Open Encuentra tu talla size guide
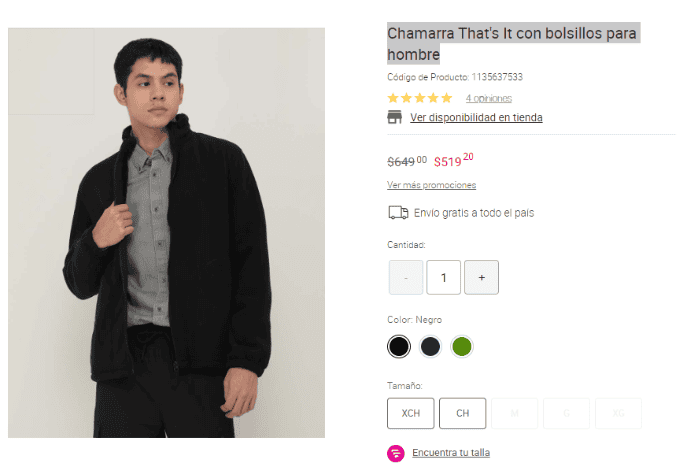 coord(451,452)
